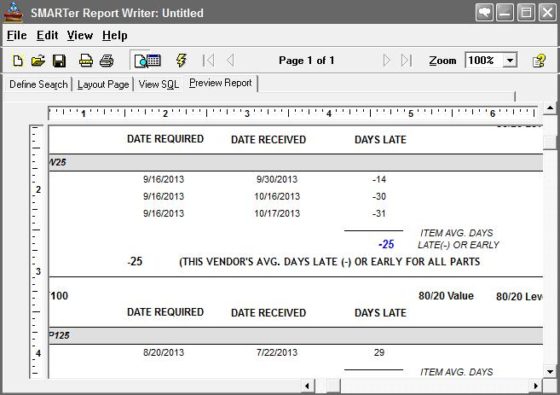This screenshot has width=560, height=395.
Task: Click the first DATE REQUIRED header
Action: [x=165, y=139]
